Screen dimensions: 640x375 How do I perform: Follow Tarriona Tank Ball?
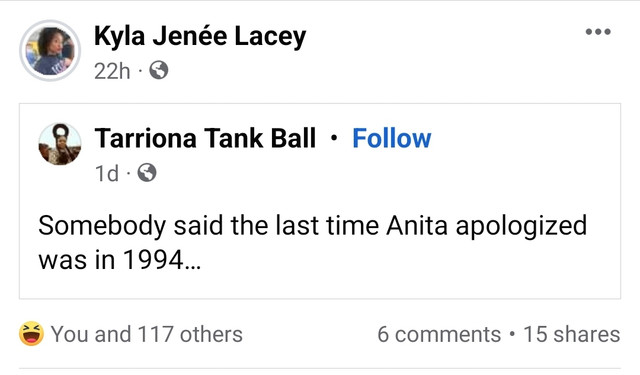coord(391,138)
